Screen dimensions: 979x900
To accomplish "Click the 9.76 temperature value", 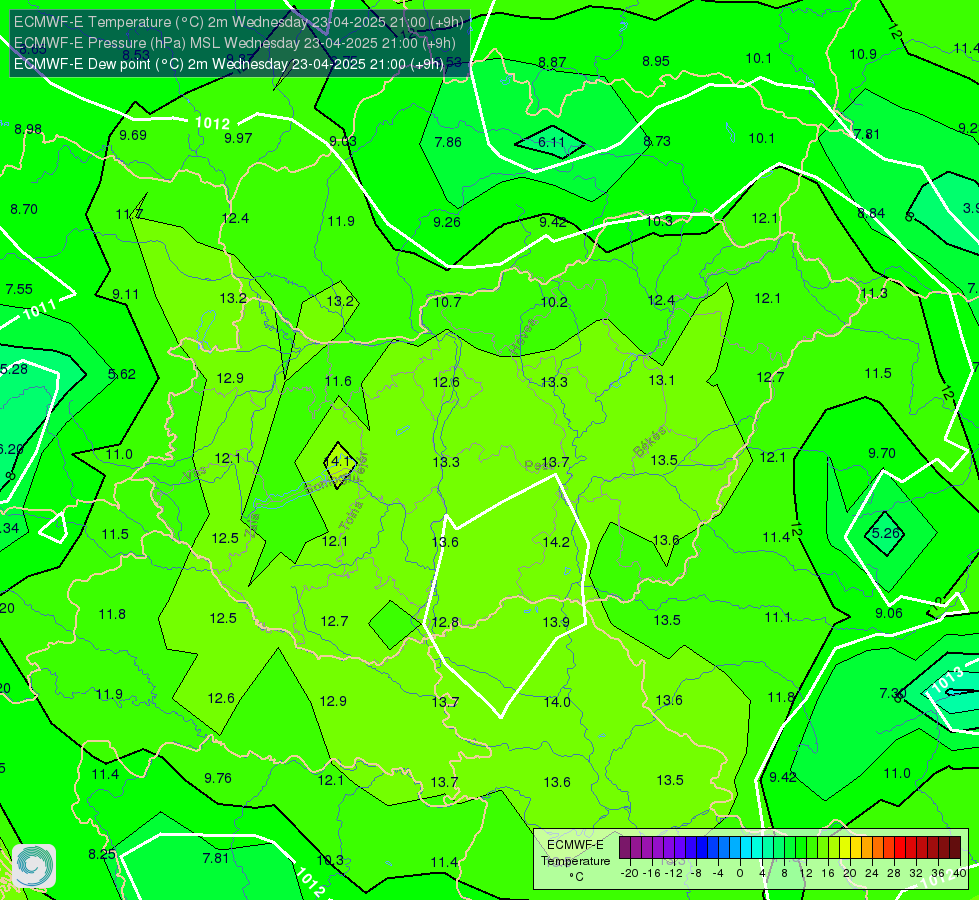I will tap(218, 778).
